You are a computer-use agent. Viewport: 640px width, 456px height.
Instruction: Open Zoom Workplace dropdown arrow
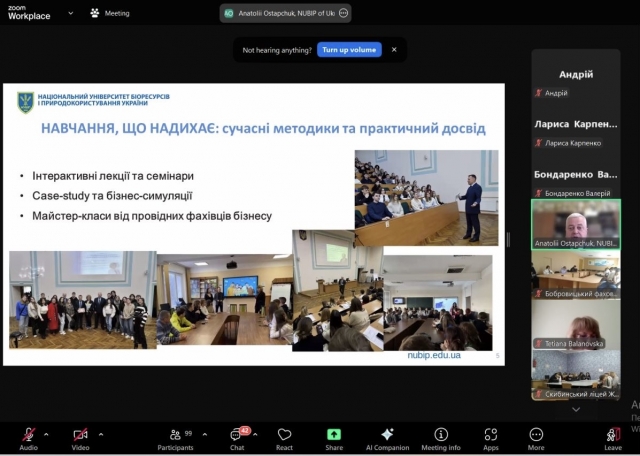pos(71,13)
